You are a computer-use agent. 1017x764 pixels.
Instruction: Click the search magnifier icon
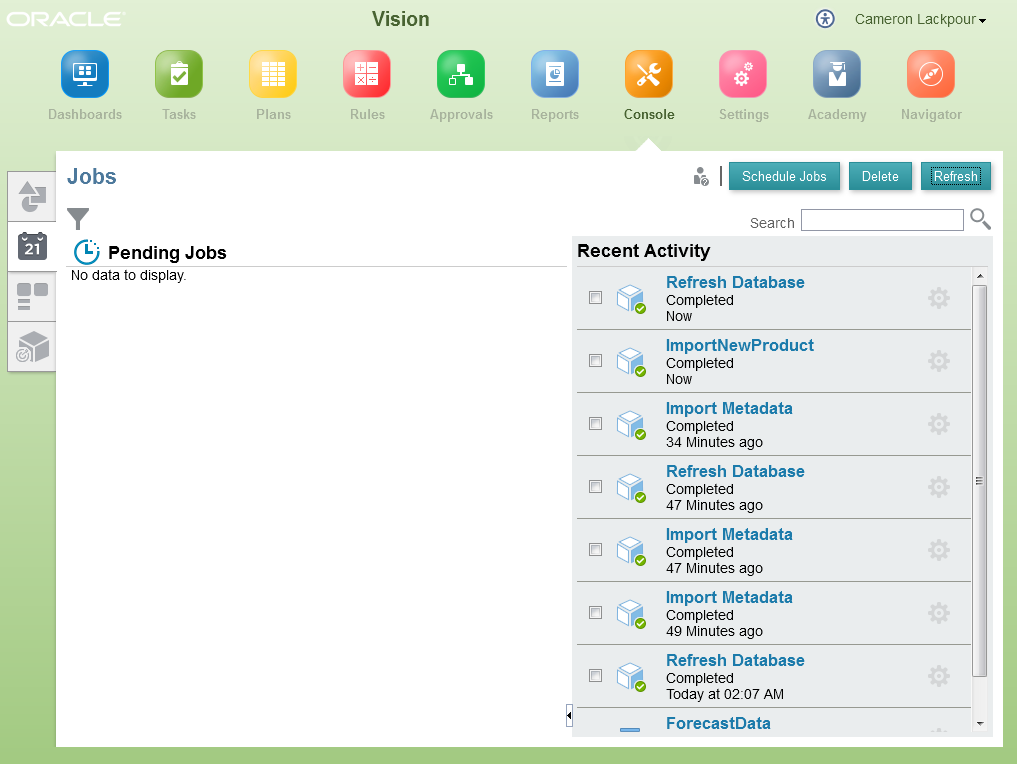click(980, 219)
